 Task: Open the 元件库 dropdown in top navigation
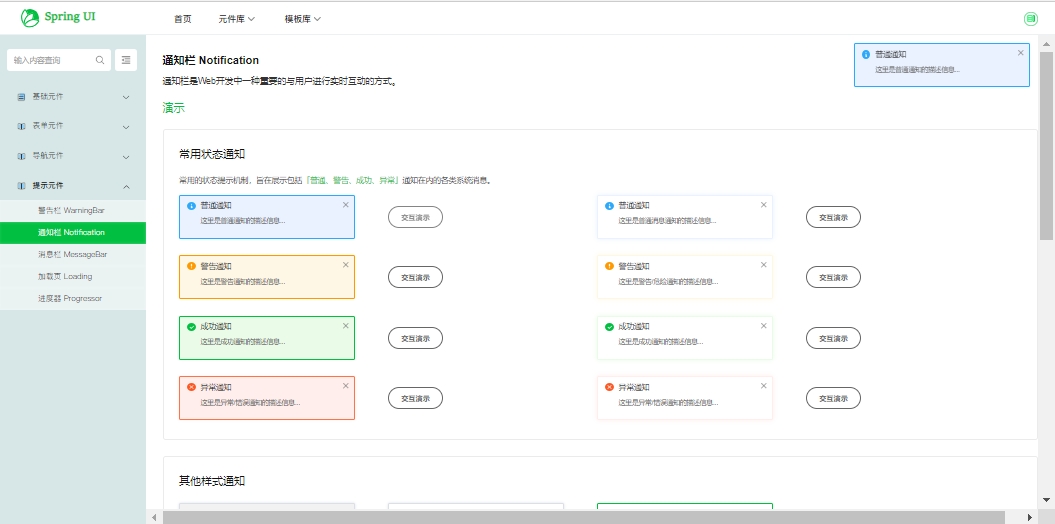click(x=237, y=19)
